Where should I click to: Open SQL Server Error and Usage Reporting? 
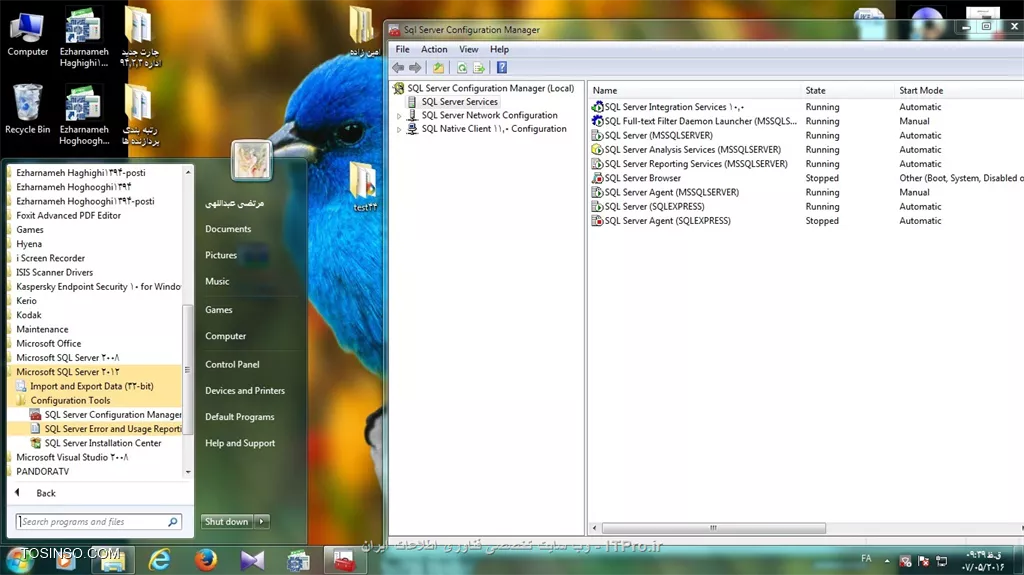[105, 429]
